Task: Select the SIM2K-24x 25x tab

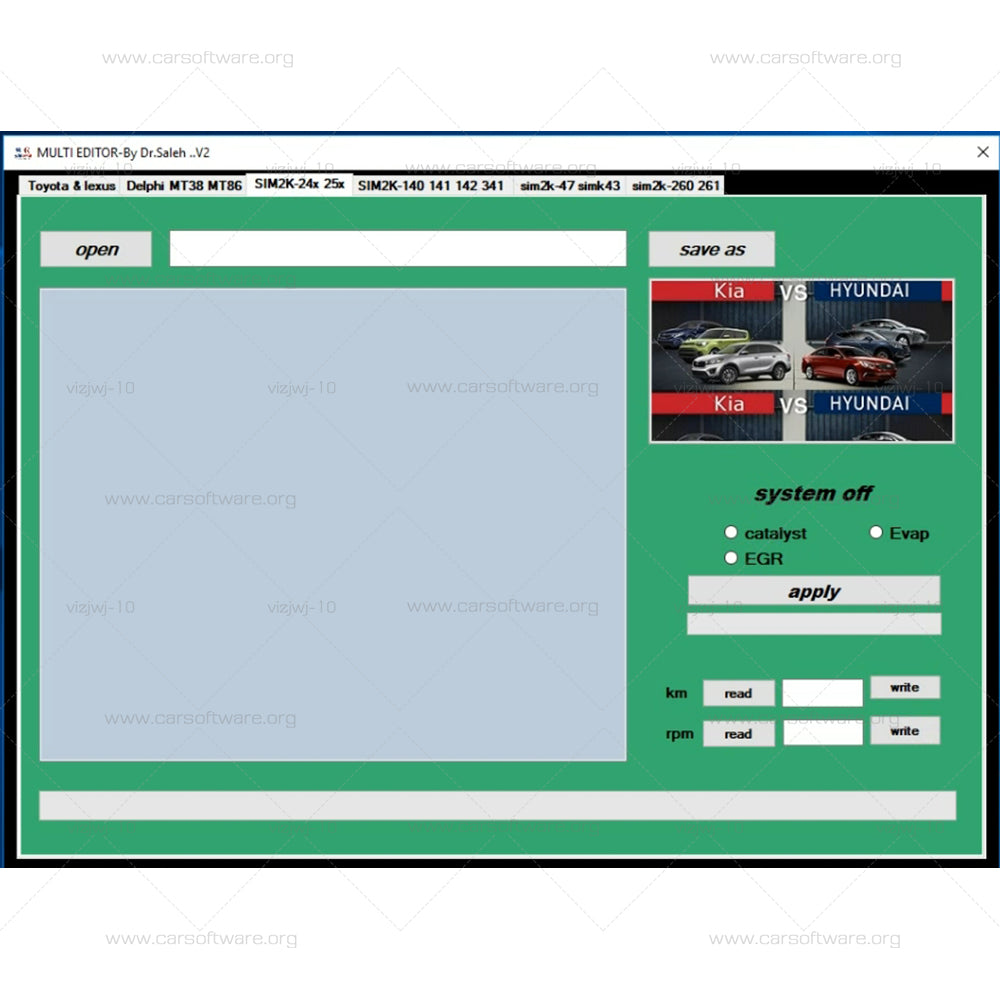Action: click(299, 184)
